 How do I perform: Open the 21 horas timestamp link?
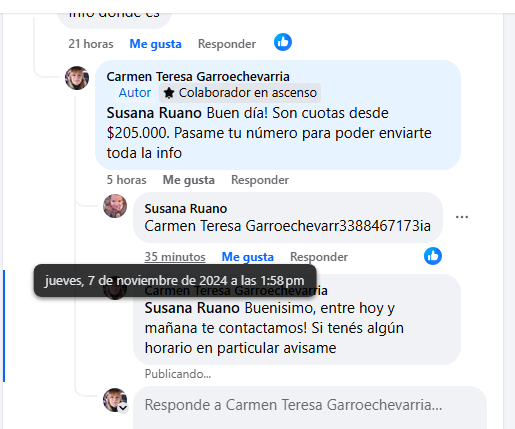[x=91, y=44]
